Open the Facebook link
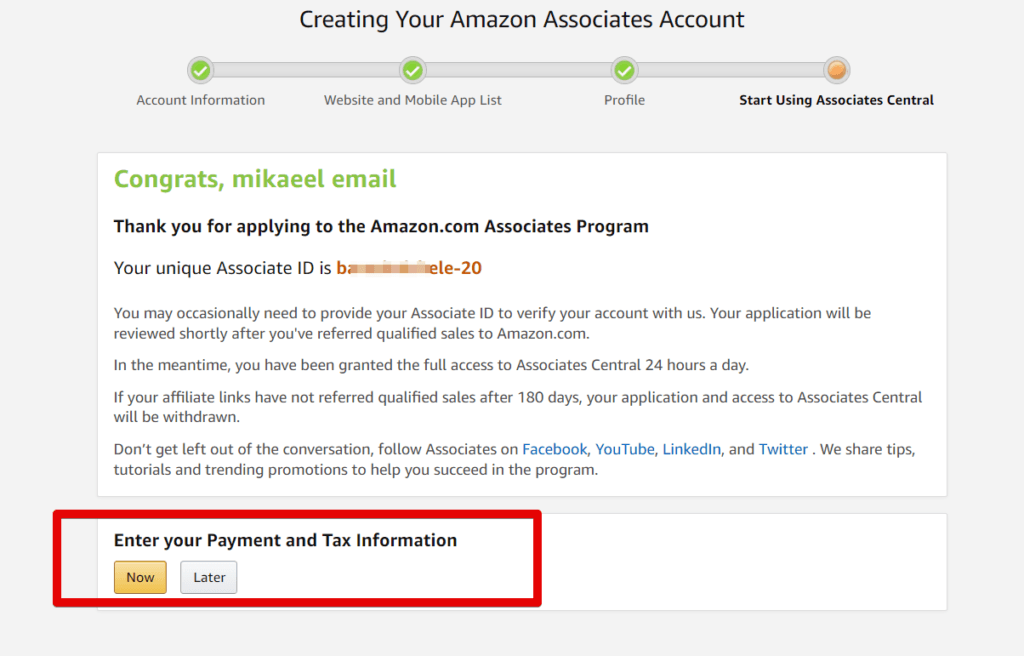The width and height of the screenshot is (1024, 656). [x=554, y=449]
